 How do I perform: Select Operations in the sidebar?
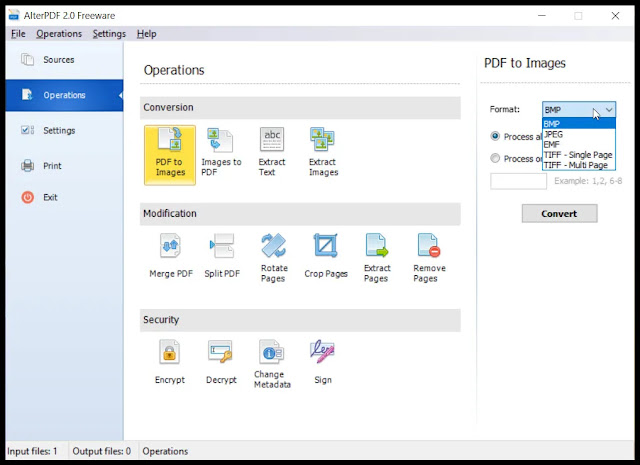pyautogui.click(x=64, y=95)
